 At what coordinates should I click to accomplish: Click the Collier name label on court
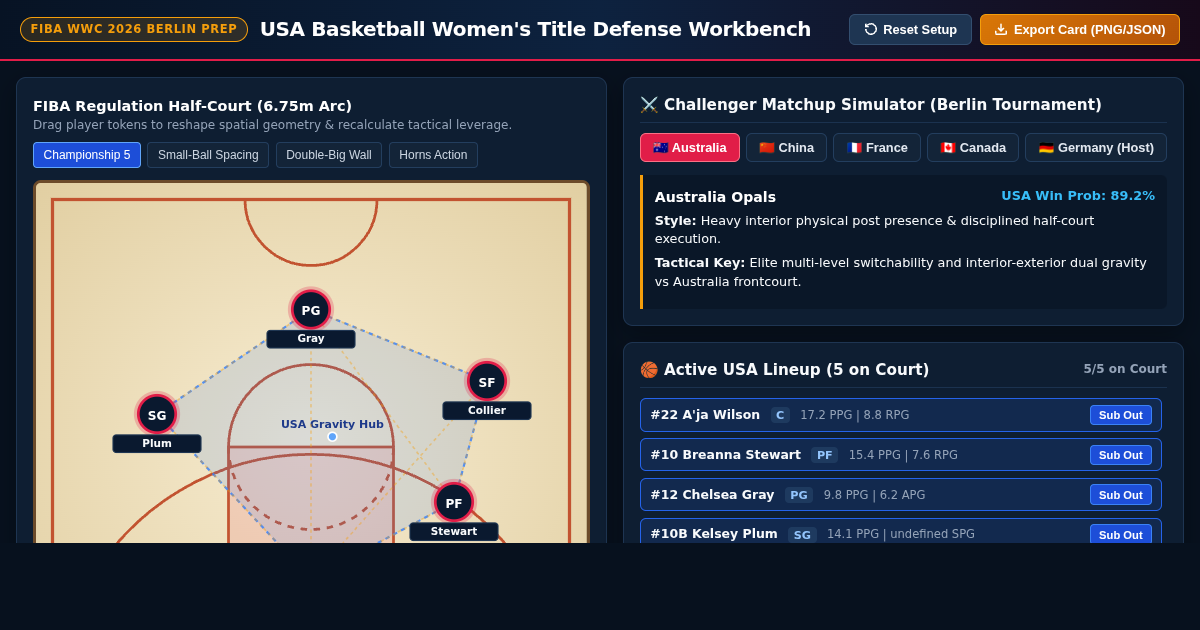coord(487,411)
